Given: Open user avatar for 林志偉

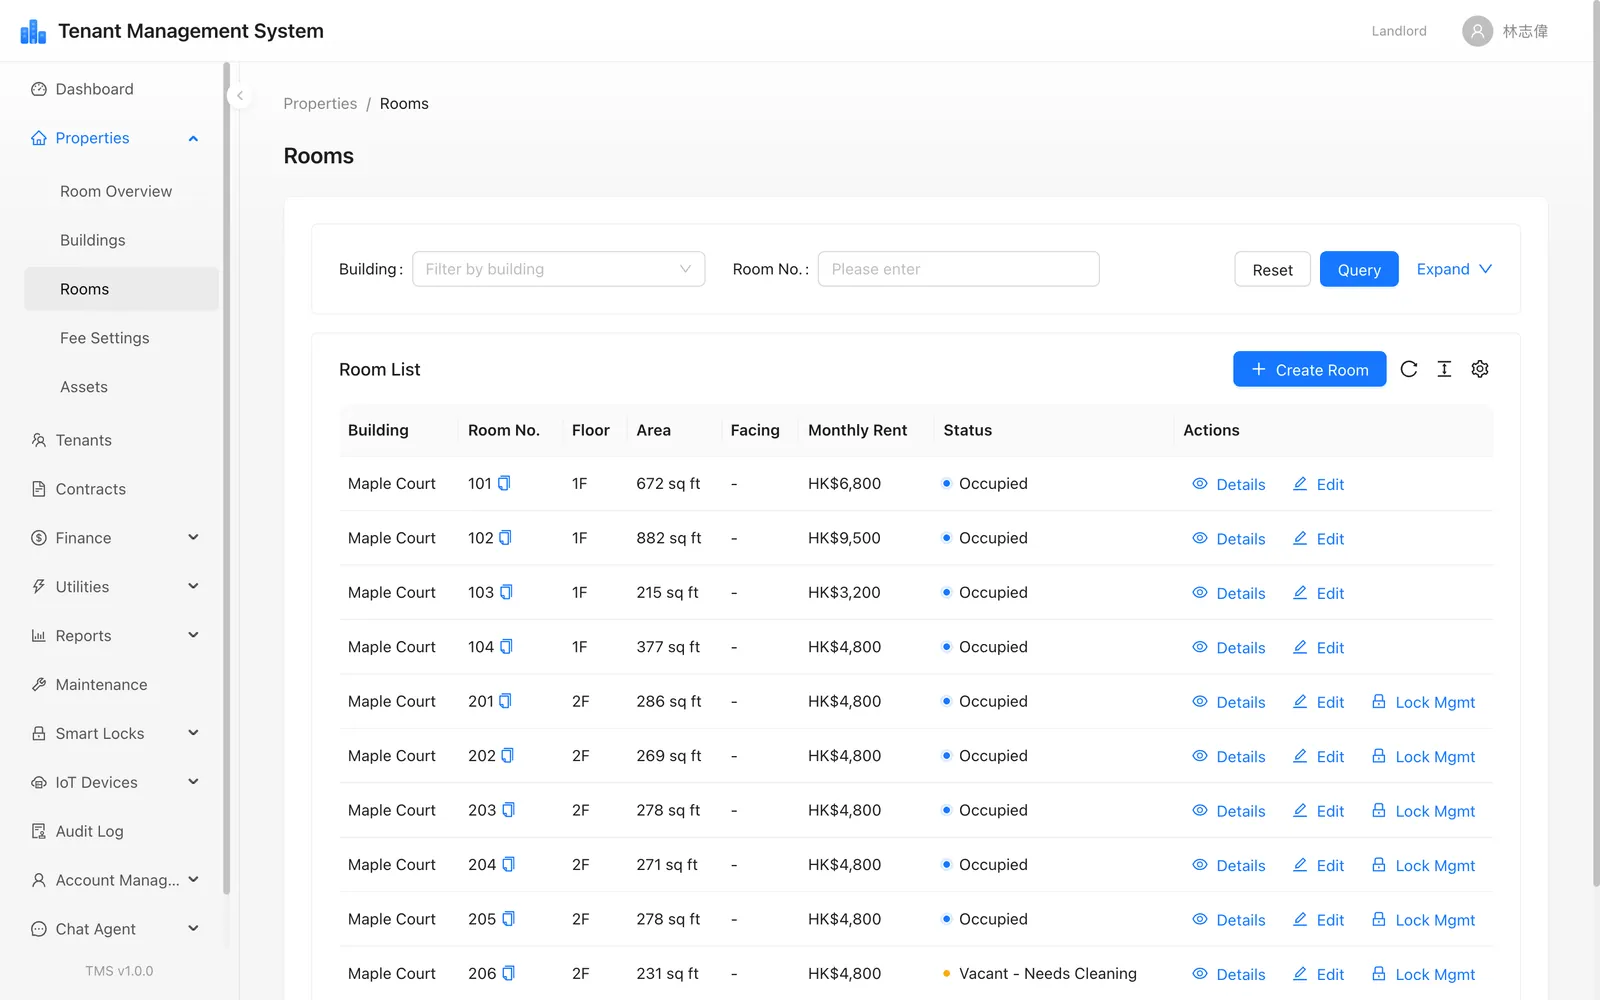Looking at the screenshot, I should tap(1477, 31).
